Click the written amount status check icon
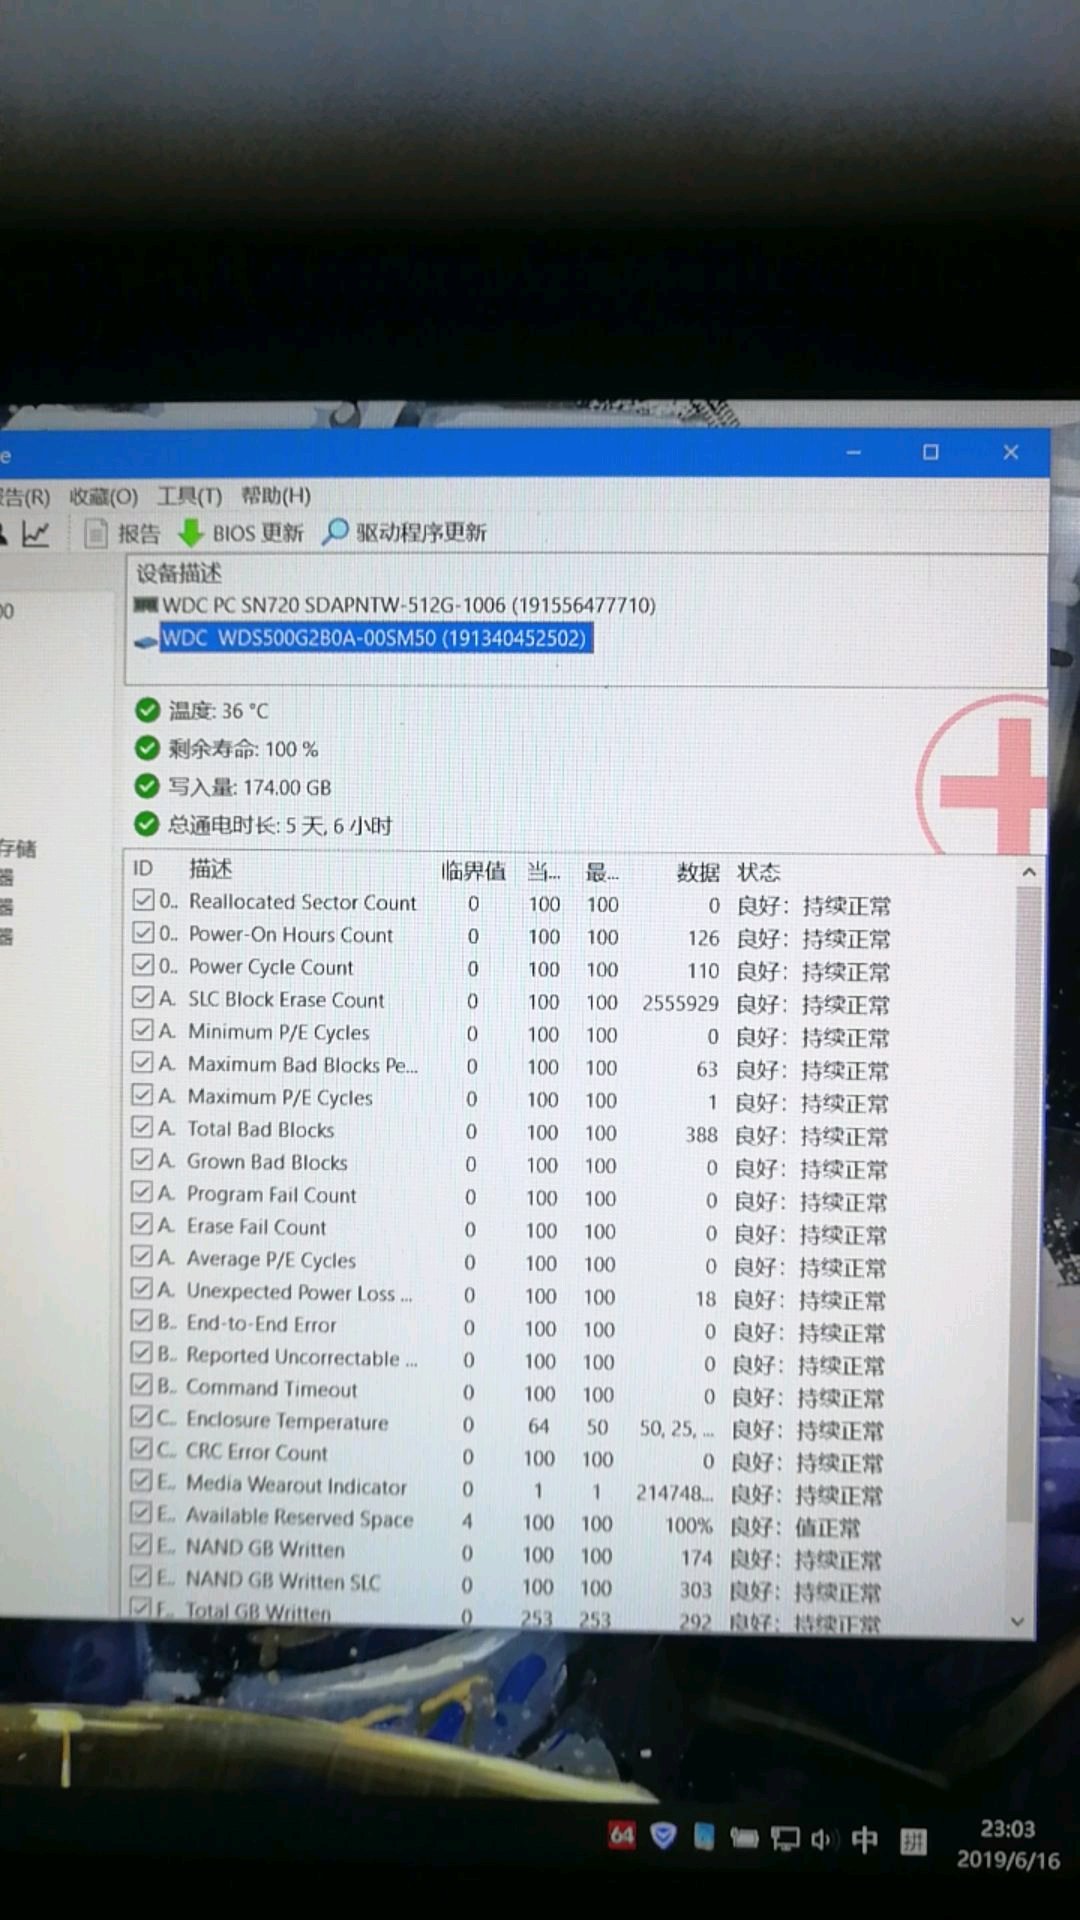 click(147, 786)
